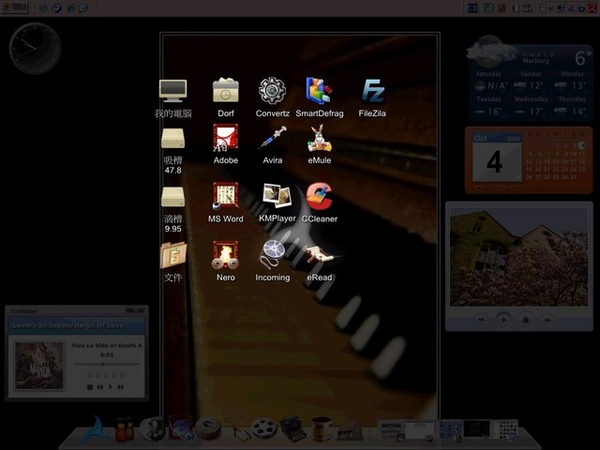Set star rating in music widget
Image resolution: width=600 pixels, height=450 pixels.
point(106,375)
